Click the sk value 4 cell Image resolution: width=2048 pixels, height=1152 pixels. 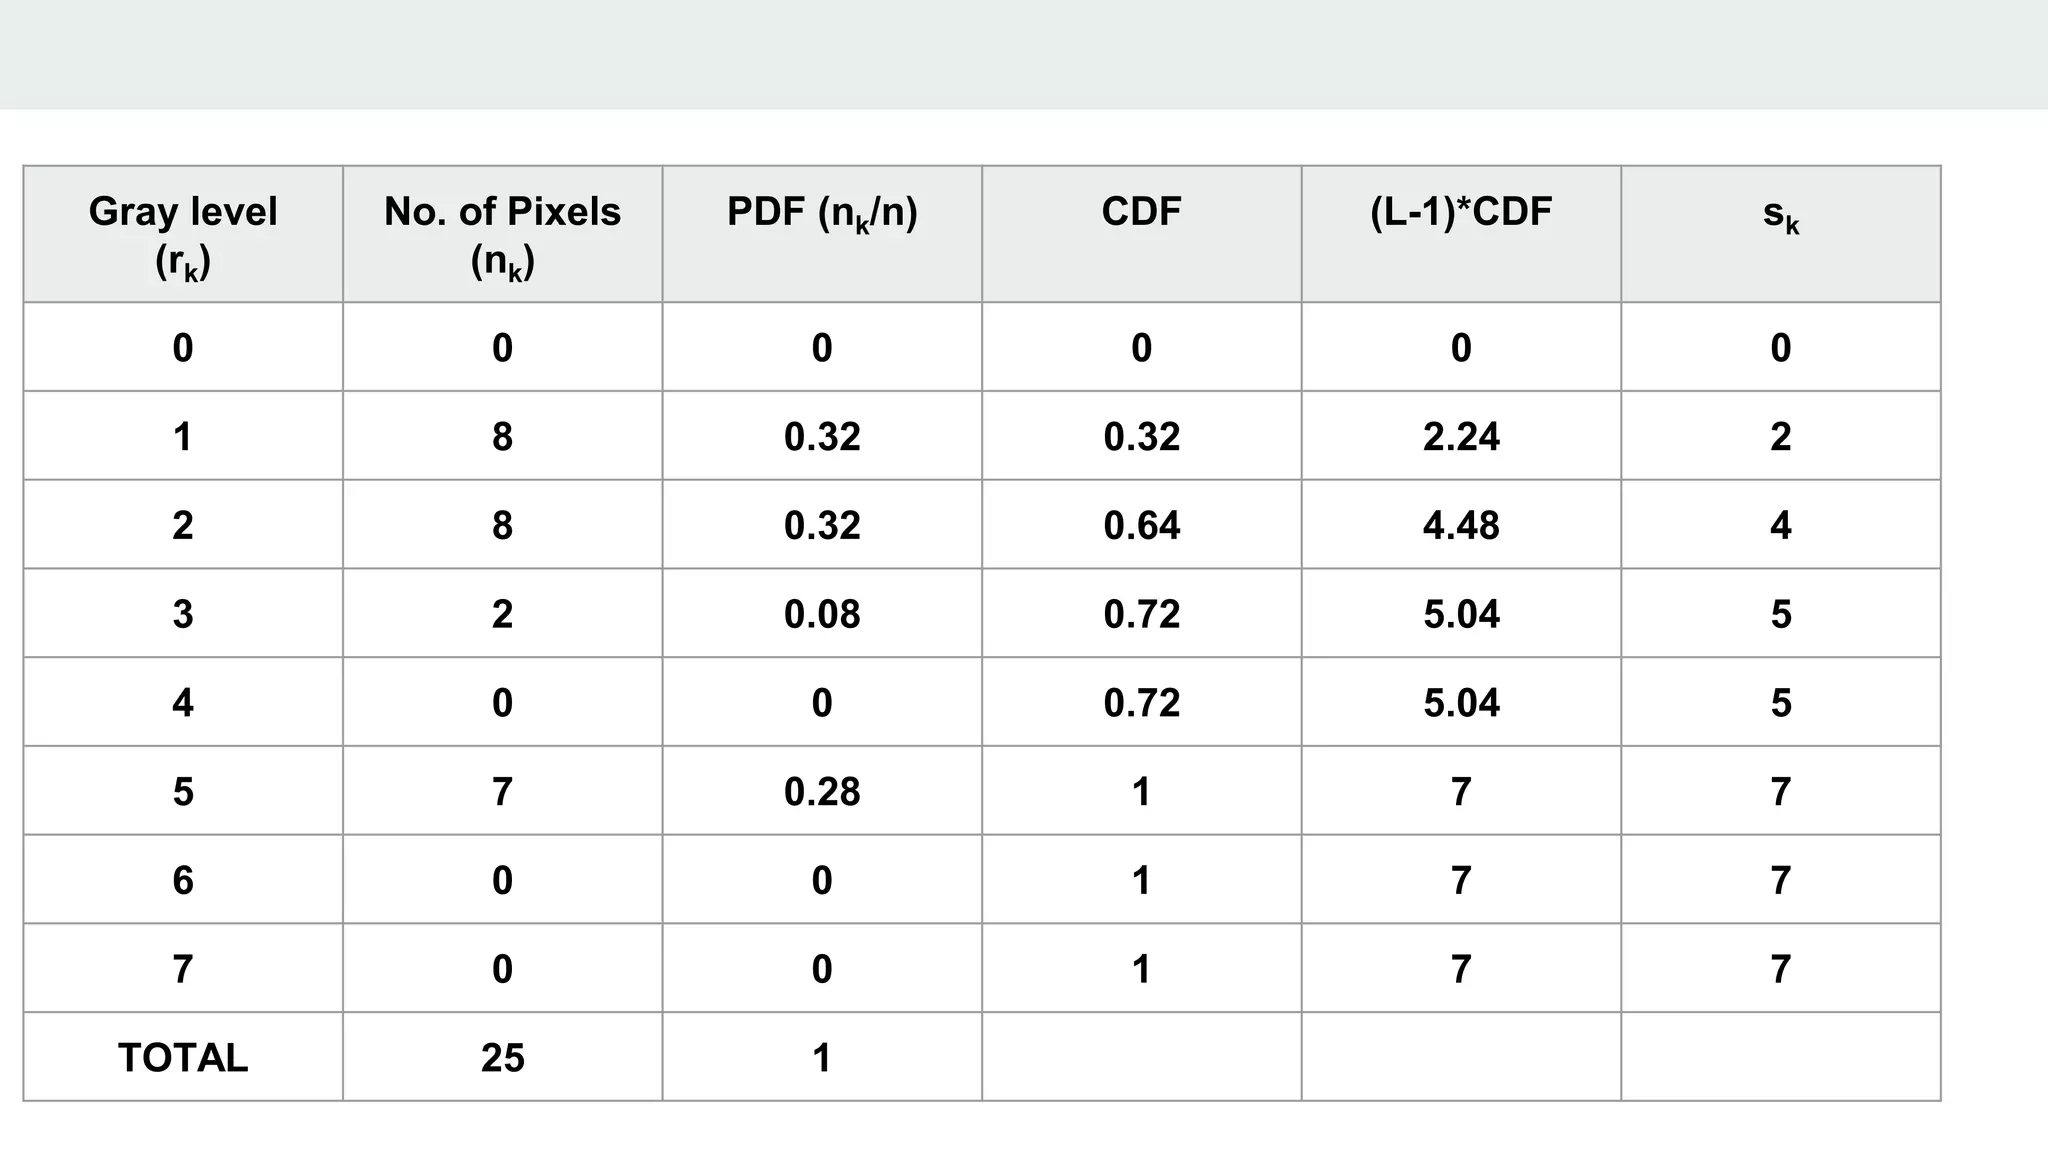pos(1781,525)
